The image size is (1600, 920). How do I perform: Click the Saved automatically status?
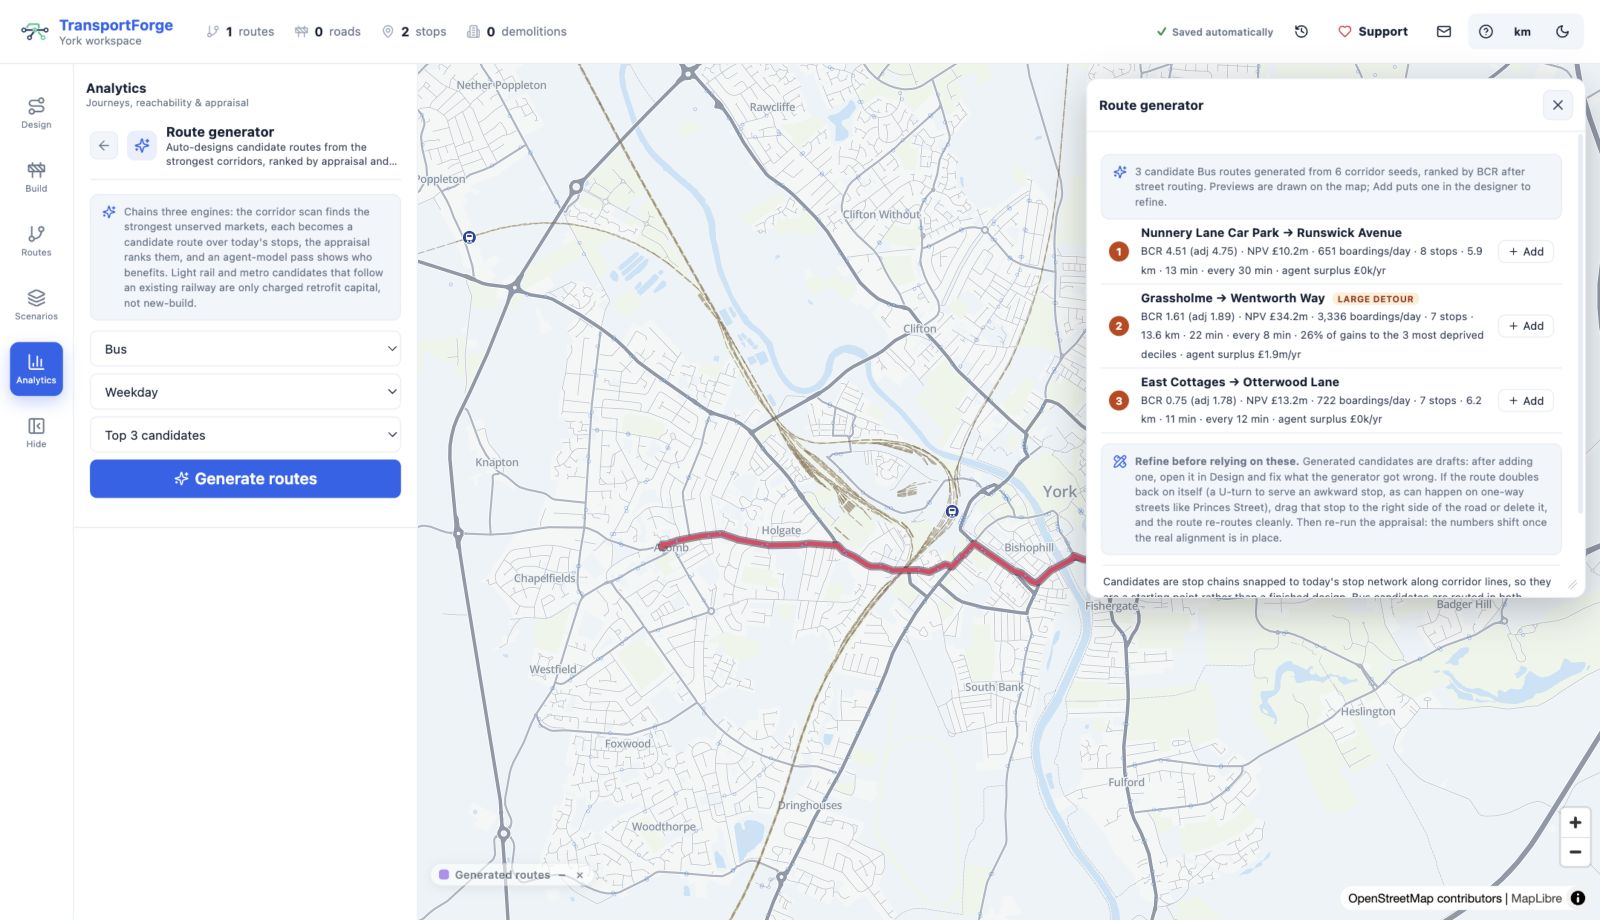click(1214, 32)
